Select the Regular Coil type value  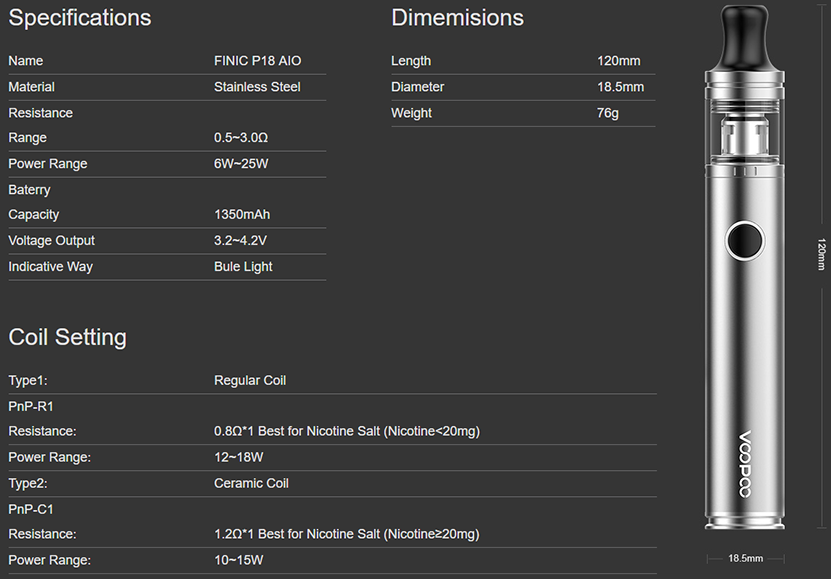click(x=250, y=380)
